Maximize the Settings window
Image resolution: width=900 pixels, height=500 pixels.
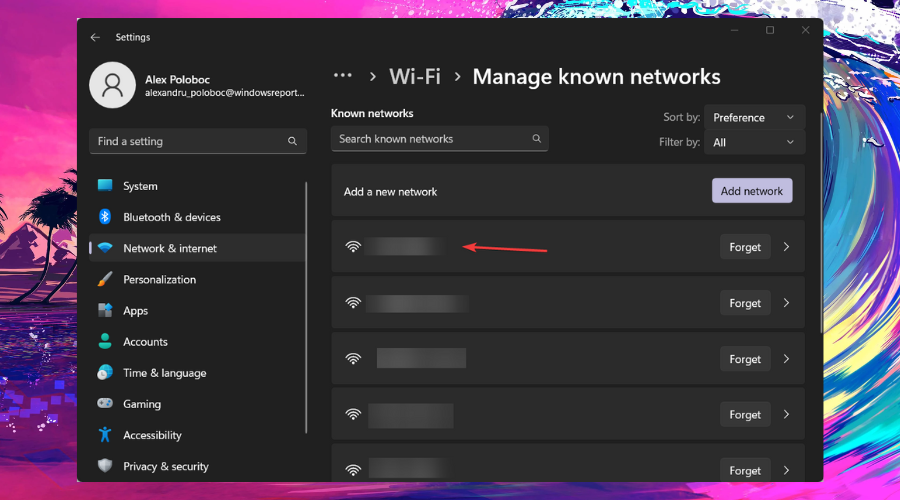[x=770, y=30]
